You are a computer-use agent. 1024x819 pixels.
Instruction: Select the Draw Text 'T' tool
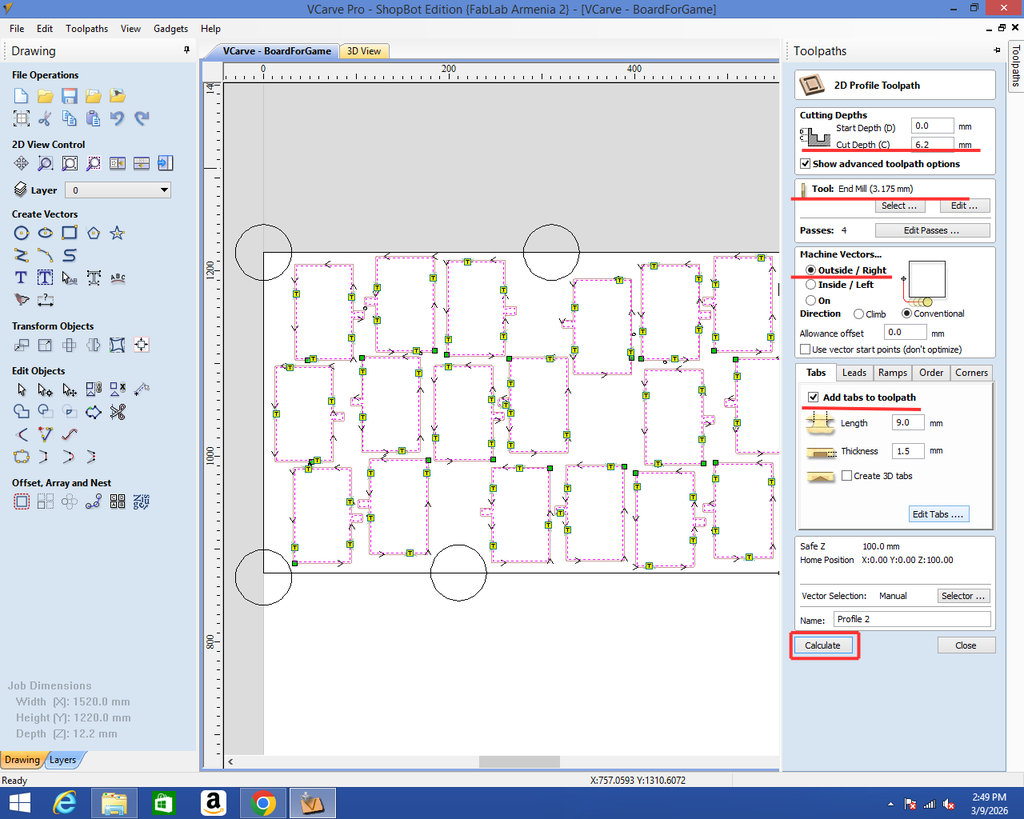(21, 278)
